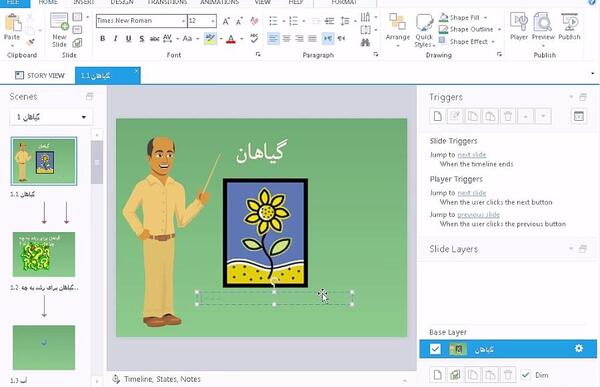Select the slide 1.3 thumbnail
The width and height of the screenshot is (600, 387).
(44, 347)
